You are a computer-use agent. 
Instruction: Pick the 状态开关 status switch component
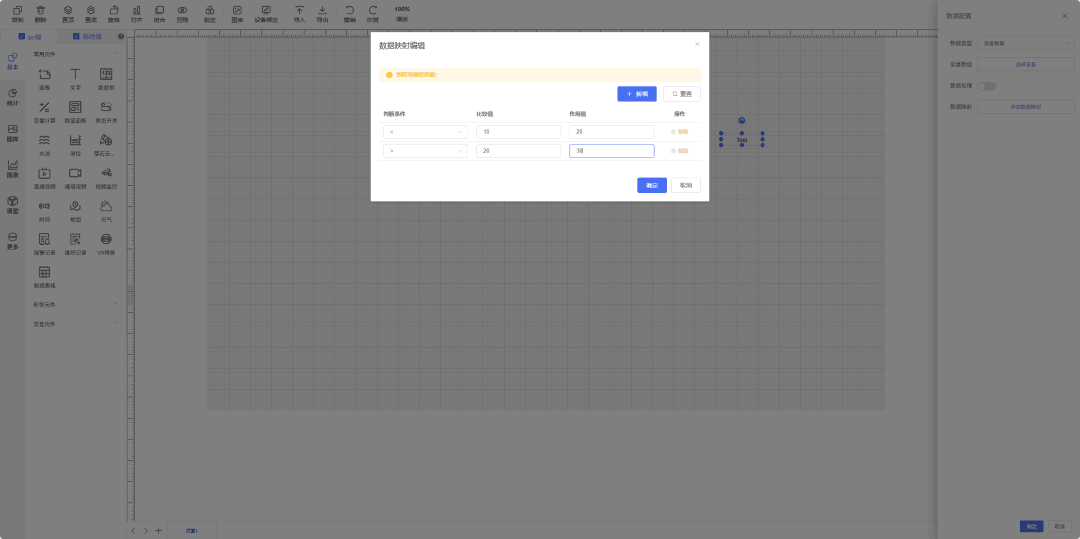[106, 112]
